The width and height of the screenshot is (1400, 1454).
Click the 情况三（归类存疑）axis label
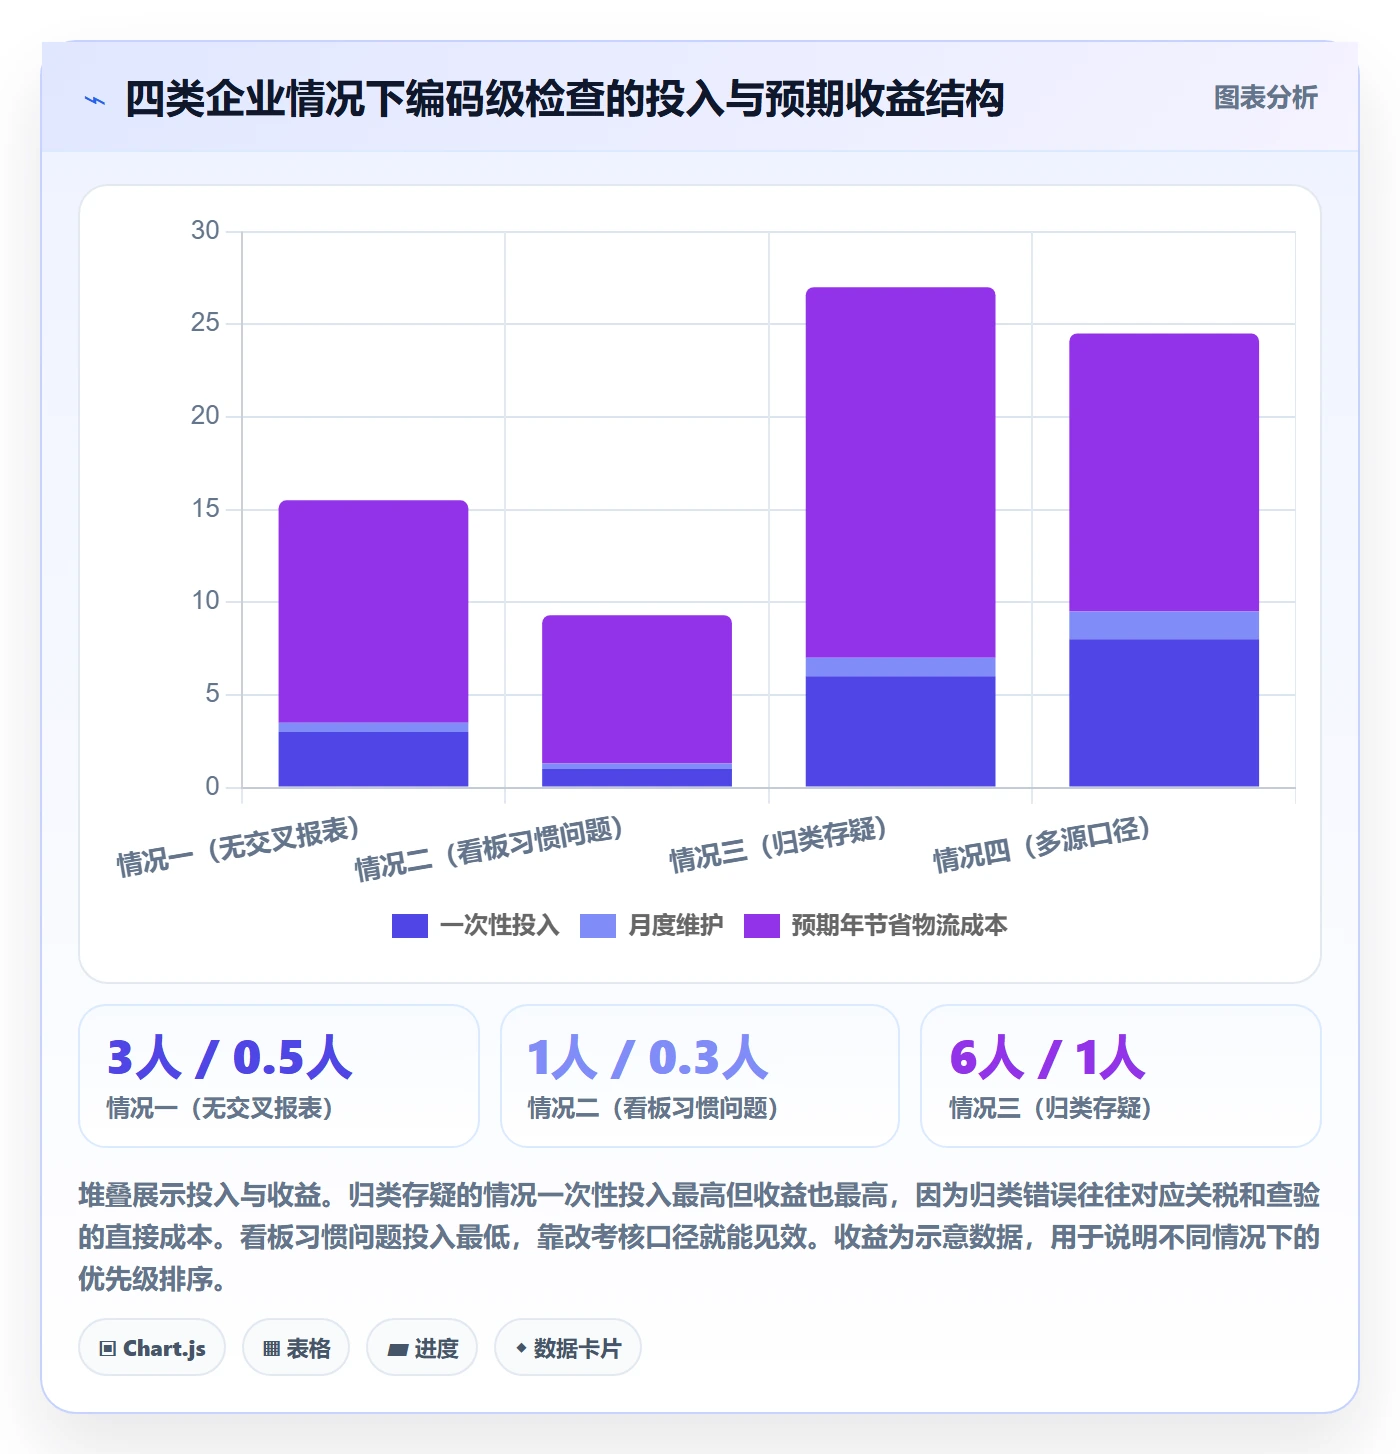pos(778,844)
